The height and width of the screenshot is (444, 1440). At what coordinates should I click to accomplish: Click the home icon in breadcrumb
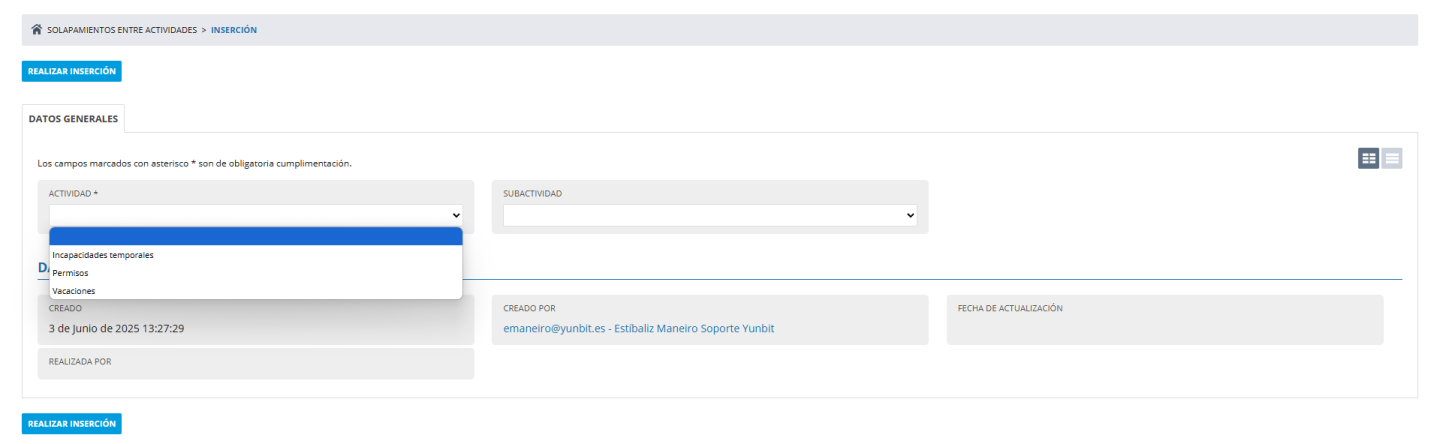click(37, 30)
